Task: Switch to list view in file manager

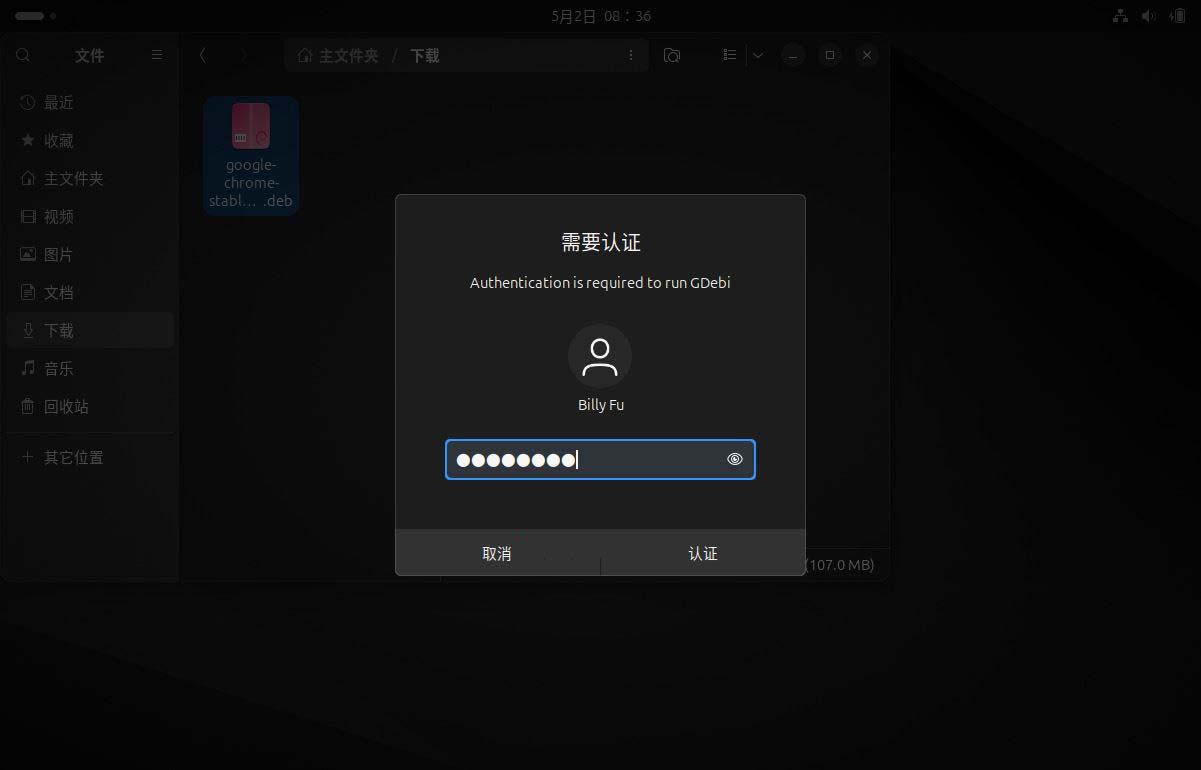Action: (730, 55)
